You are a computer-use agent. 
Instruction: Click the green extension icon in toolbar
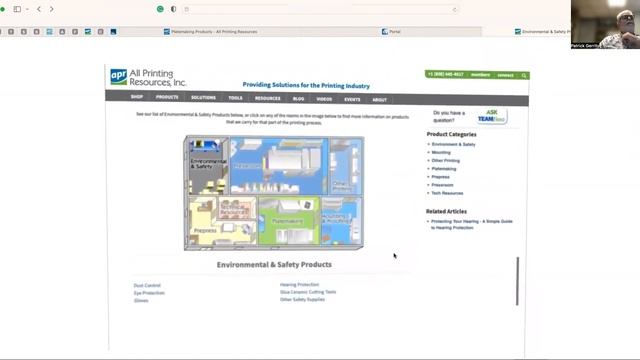point(160,9)
